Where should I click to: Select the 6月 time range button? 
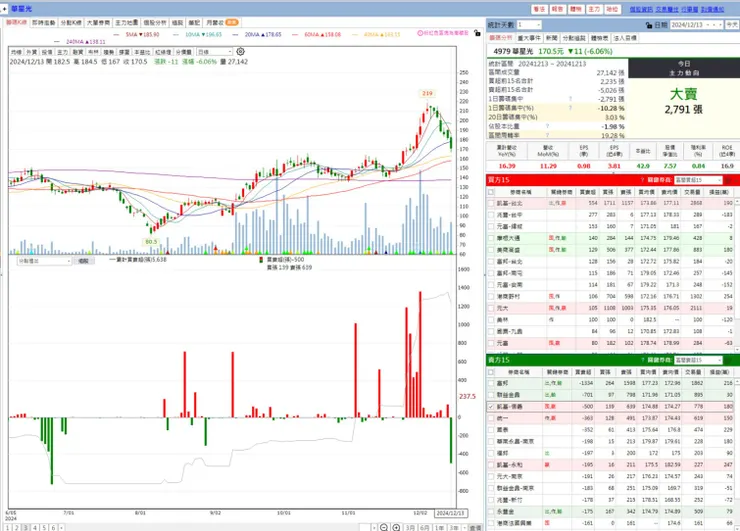point(425,528)
